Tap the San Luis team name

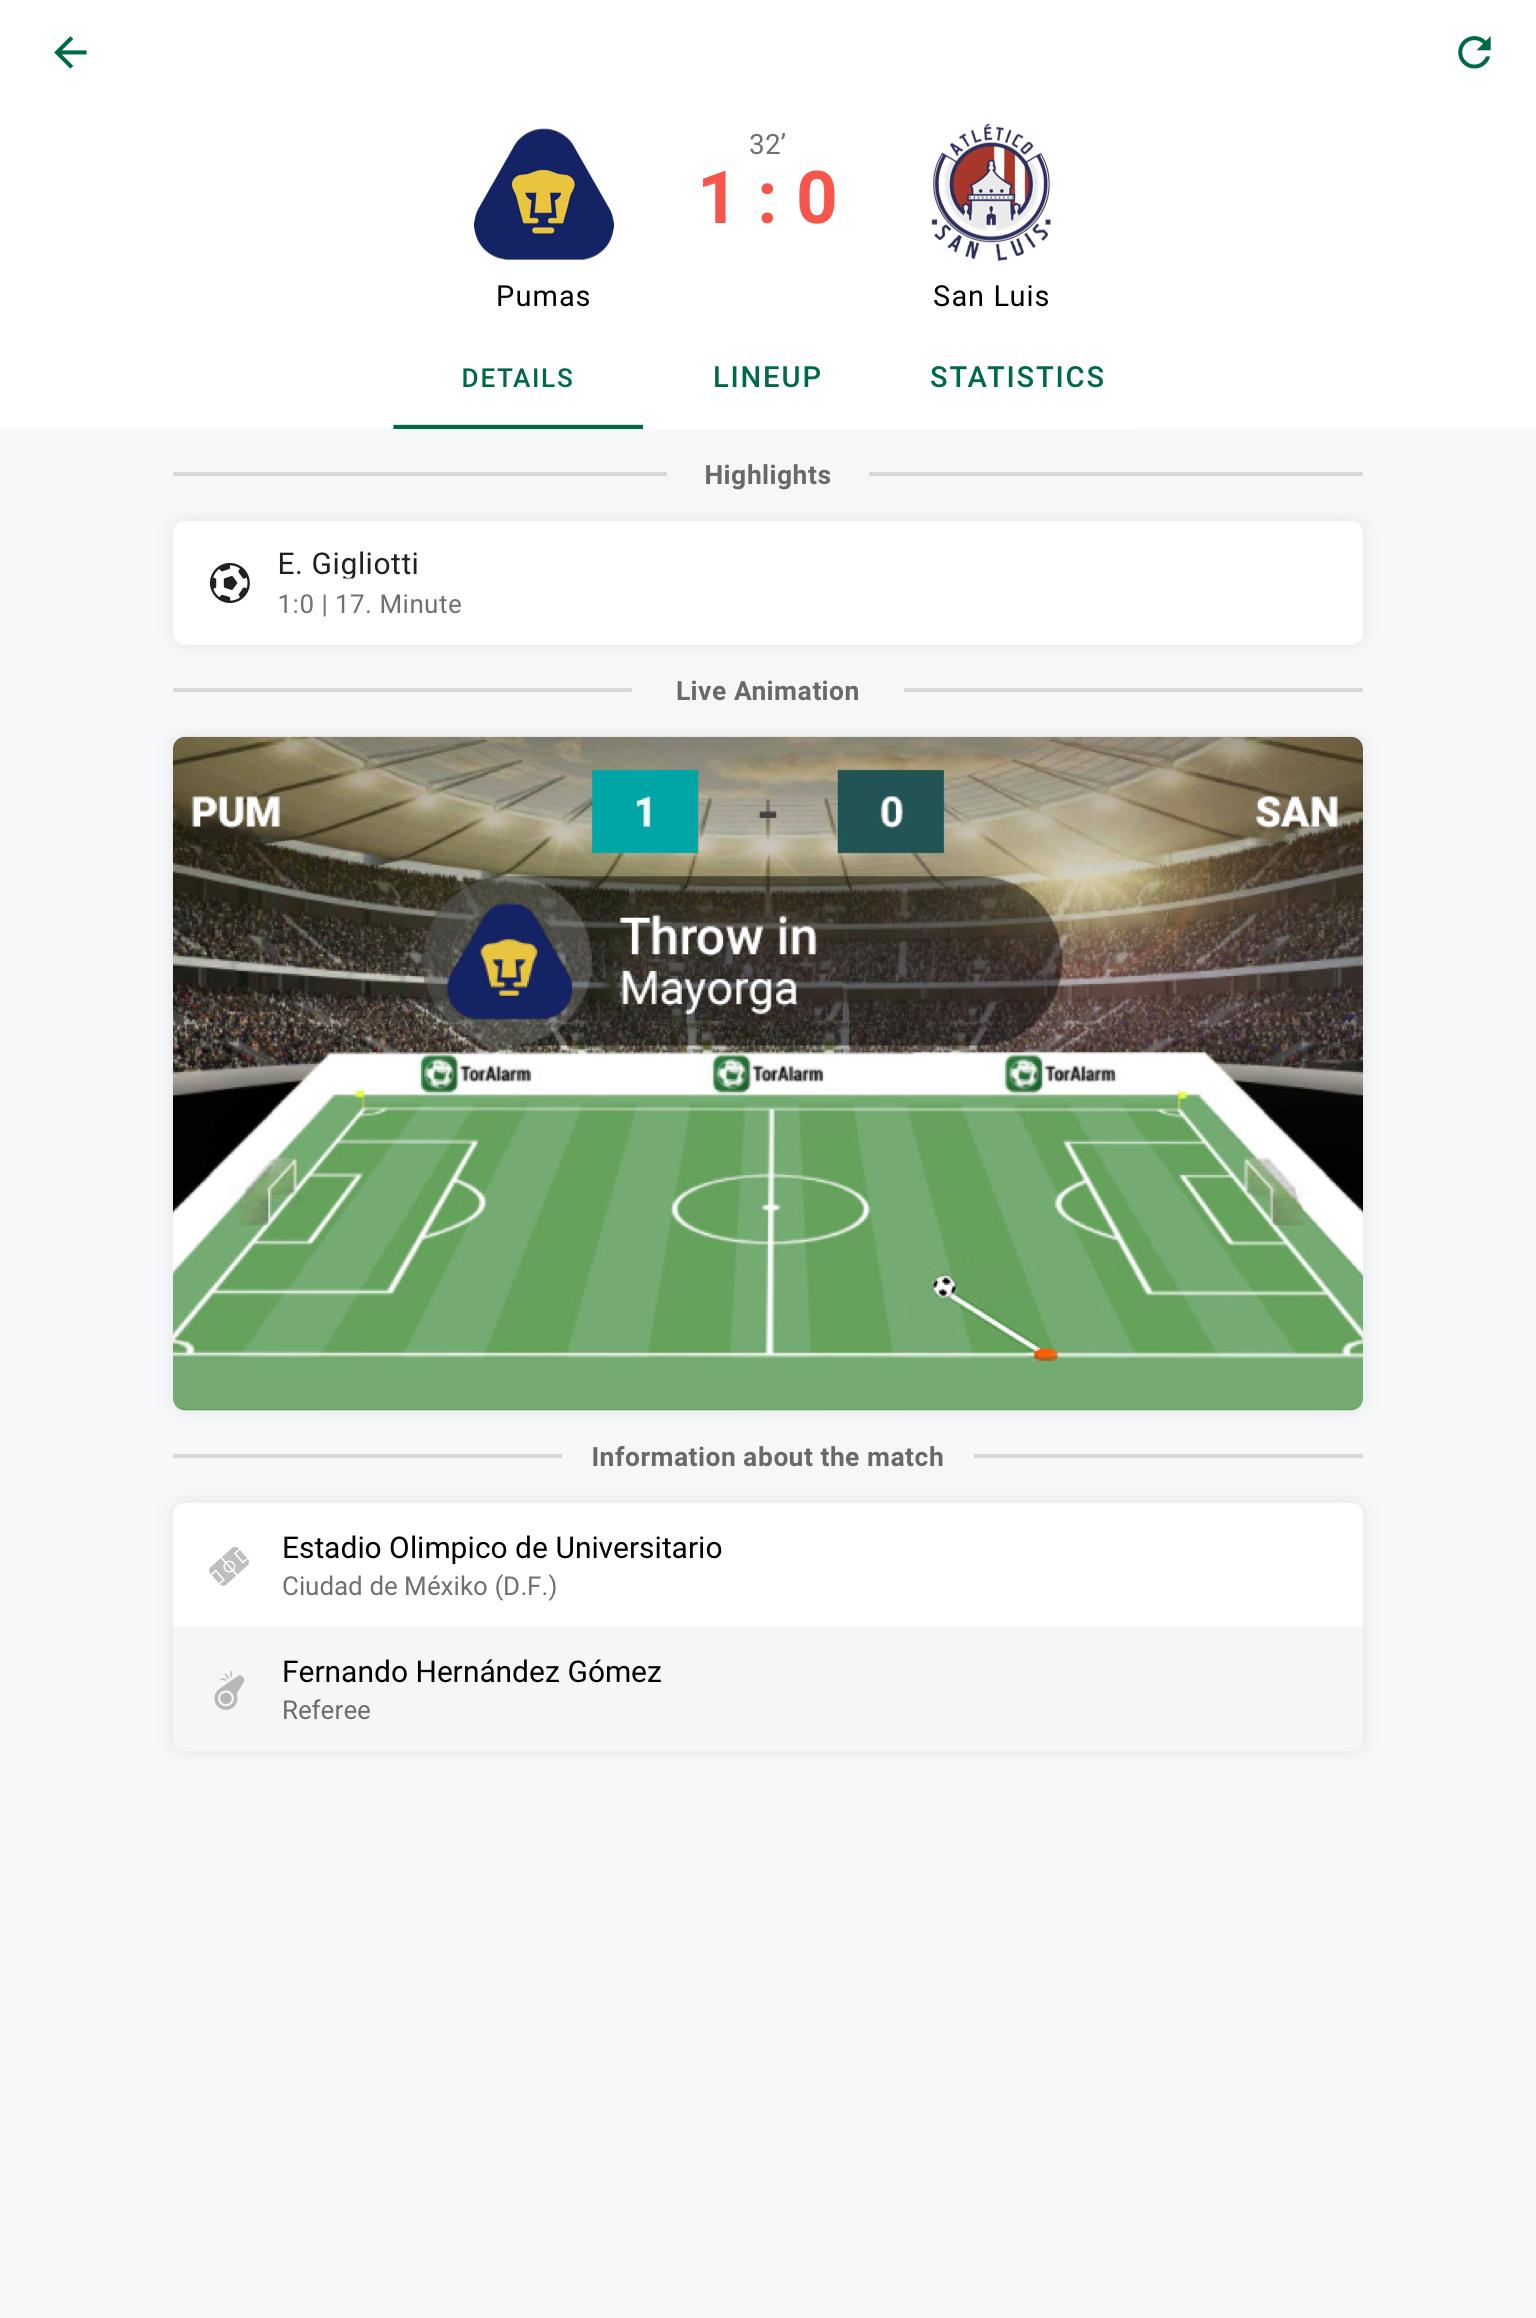(991, 296)
